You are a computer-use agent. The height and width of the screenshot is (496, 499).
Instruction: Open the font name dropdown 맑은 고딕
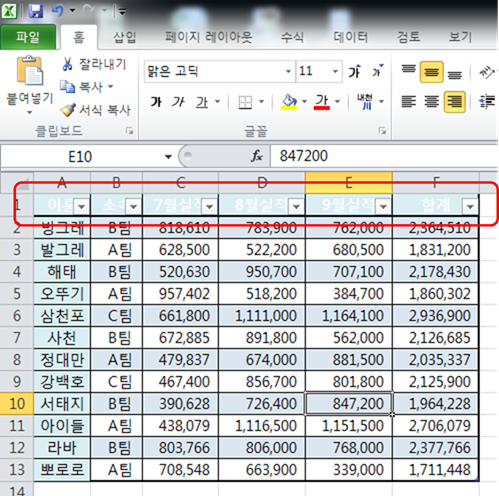[x=288, y=71]
